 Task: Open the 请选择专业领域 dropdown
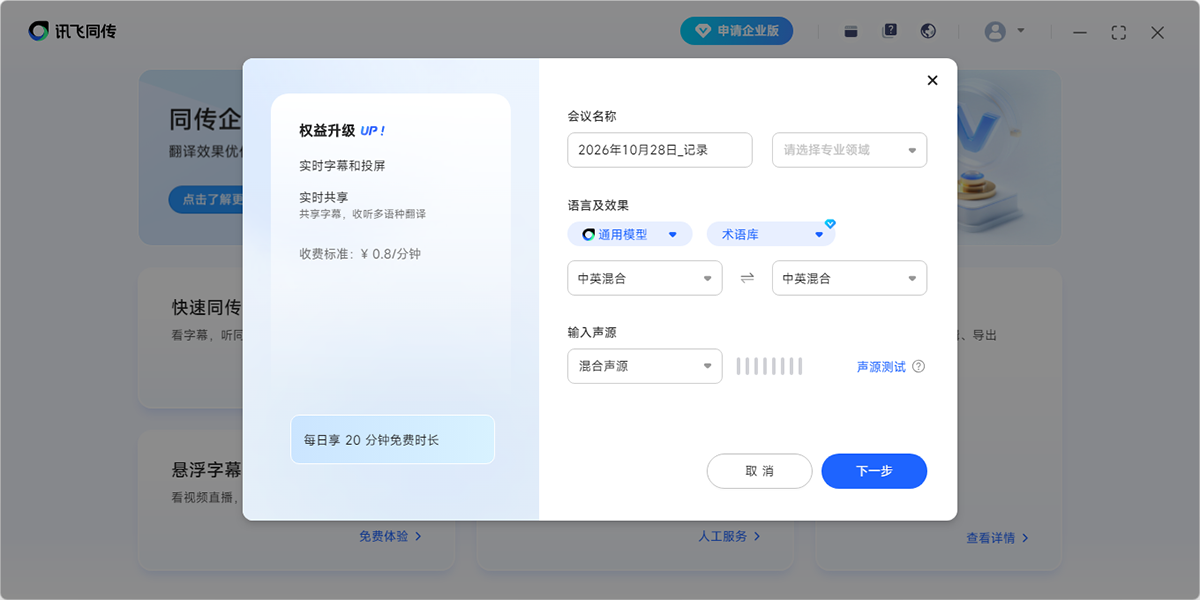(x=849, y=150)
